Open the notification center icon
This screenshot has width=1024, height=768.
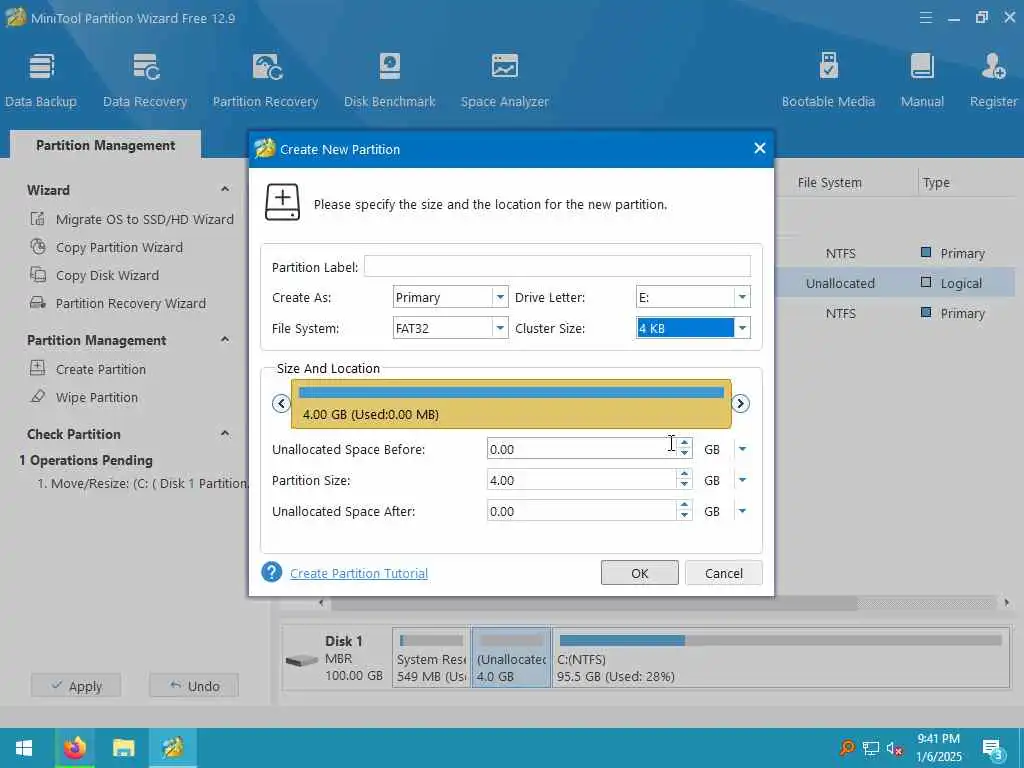[x=993, y=748]
